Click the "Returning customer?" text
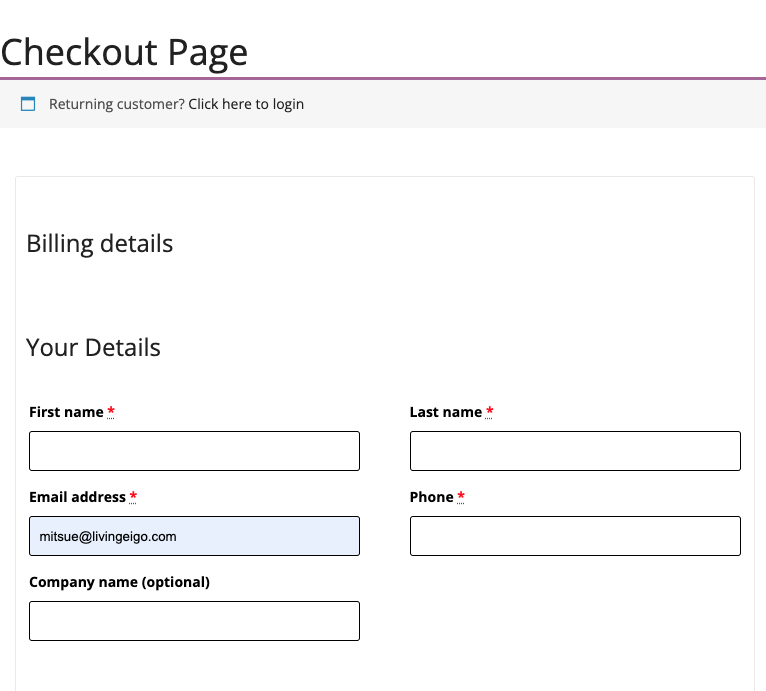 [117, 104]
